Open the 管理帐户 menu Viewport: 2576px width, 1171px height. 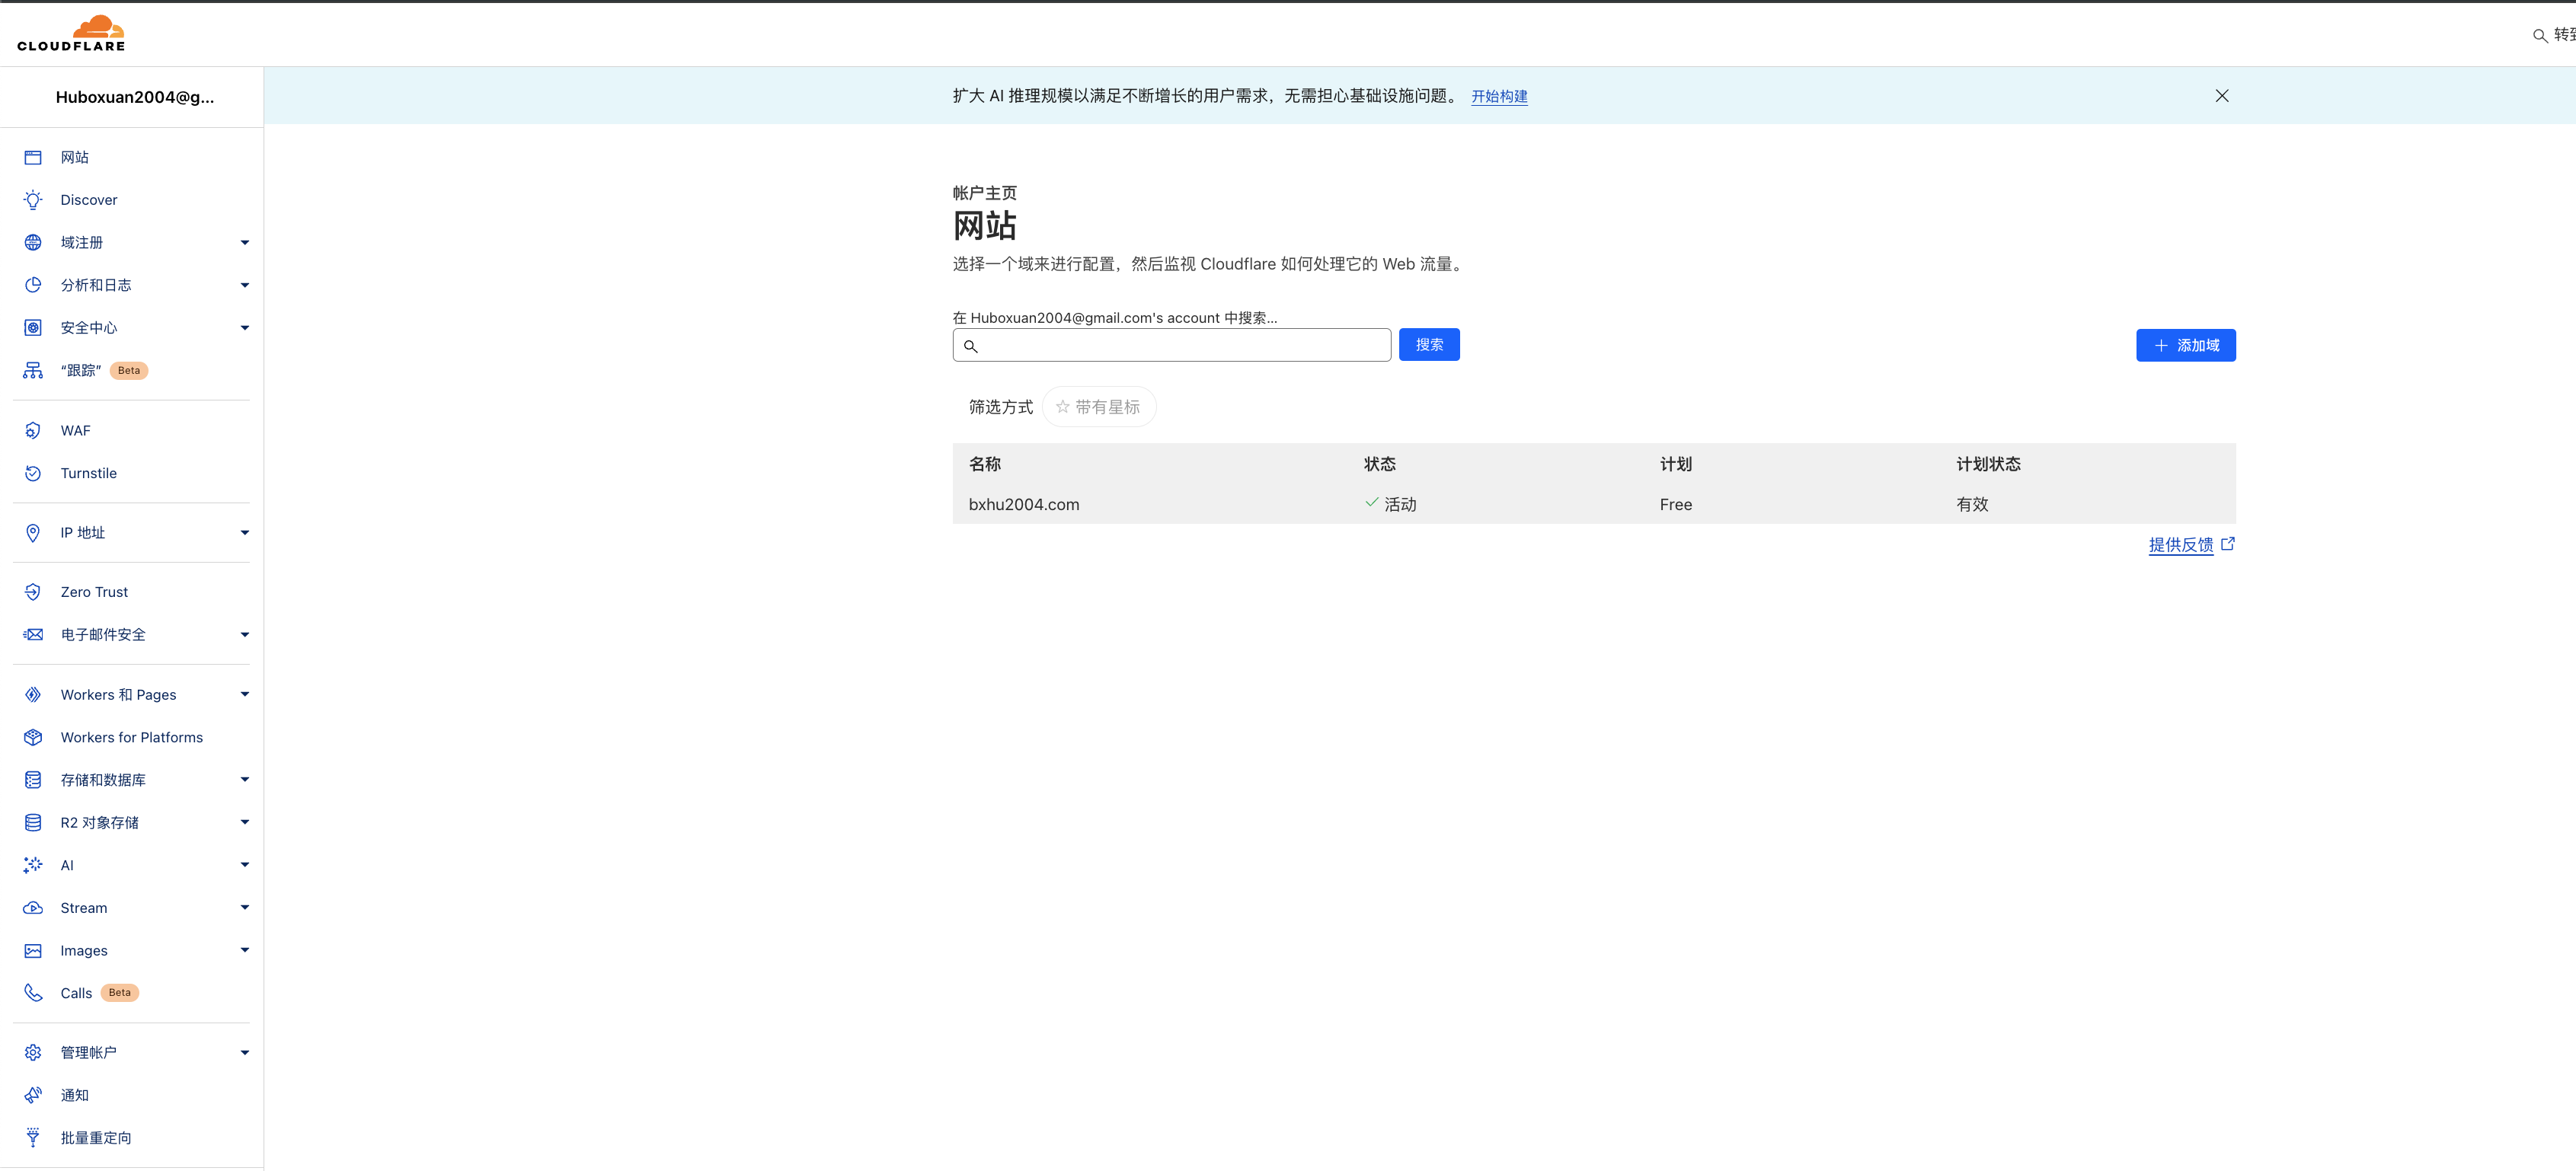click(x=88, y=1052)
